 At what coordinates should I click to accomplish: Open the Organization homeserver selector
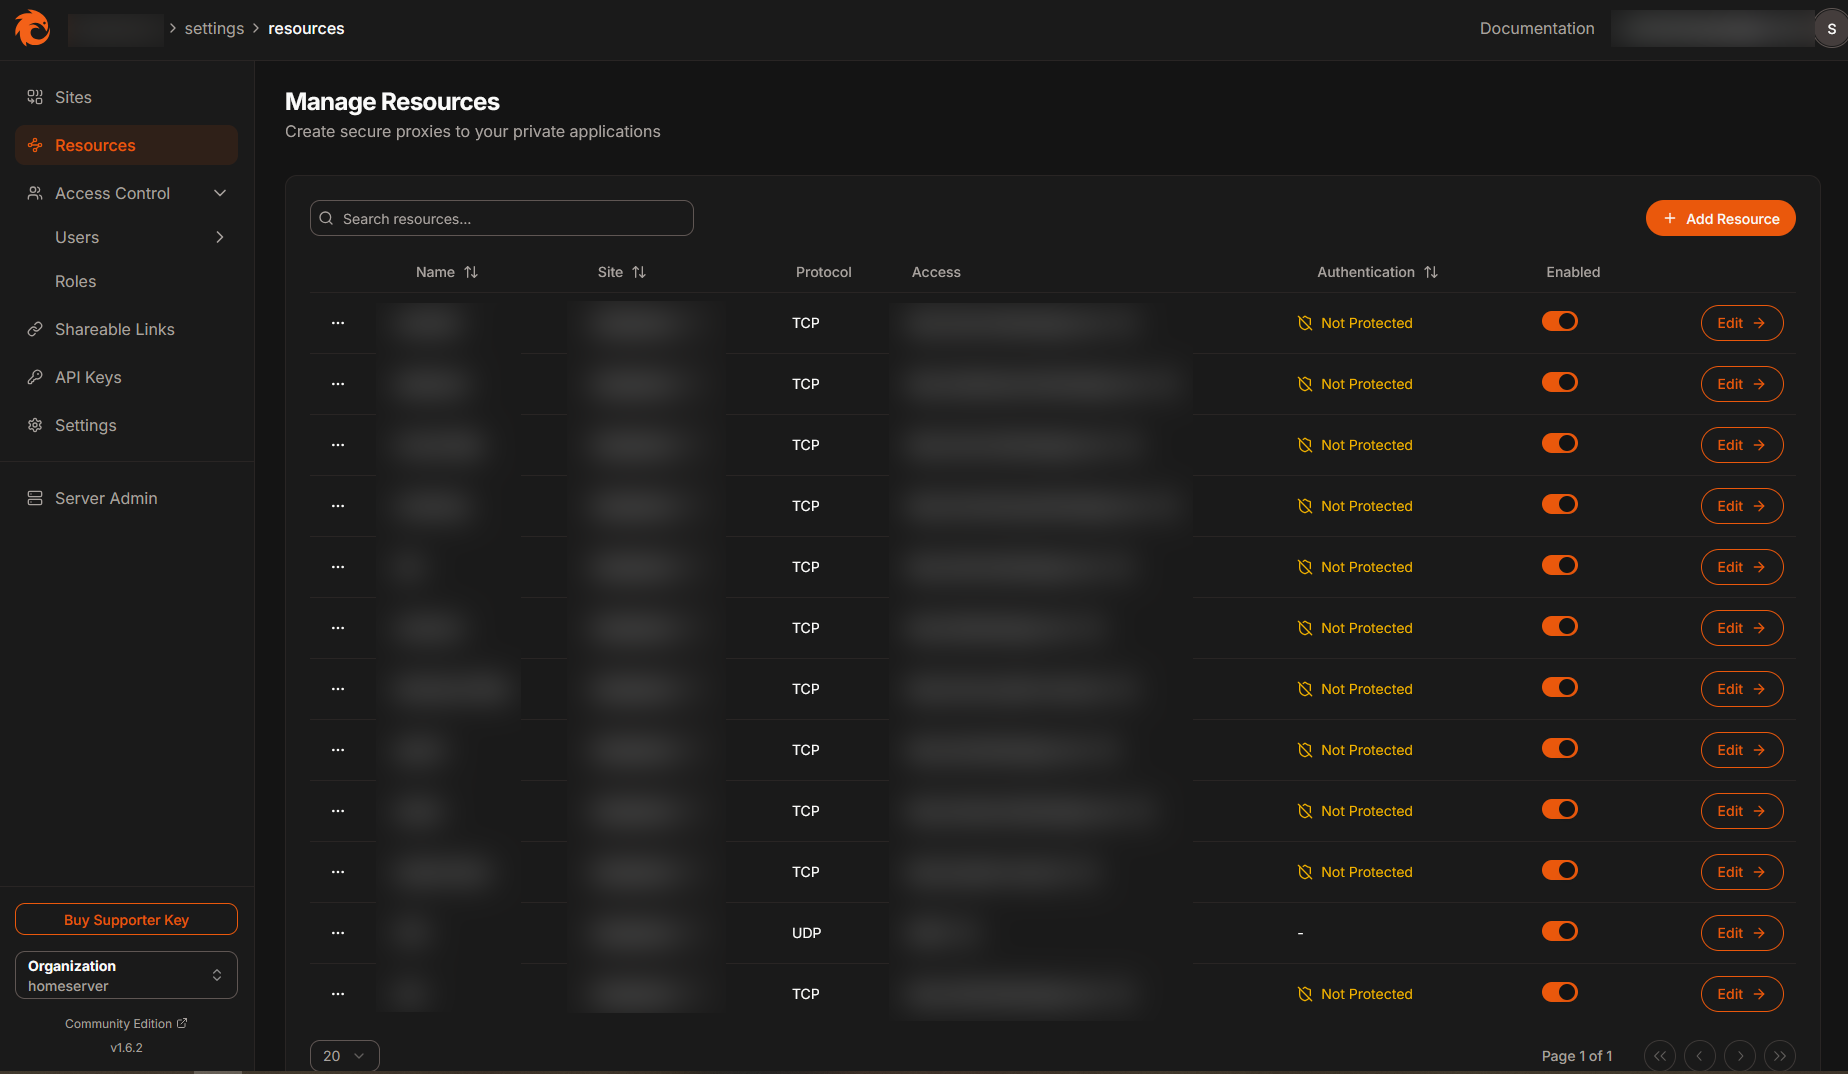[x=126, y=975]
